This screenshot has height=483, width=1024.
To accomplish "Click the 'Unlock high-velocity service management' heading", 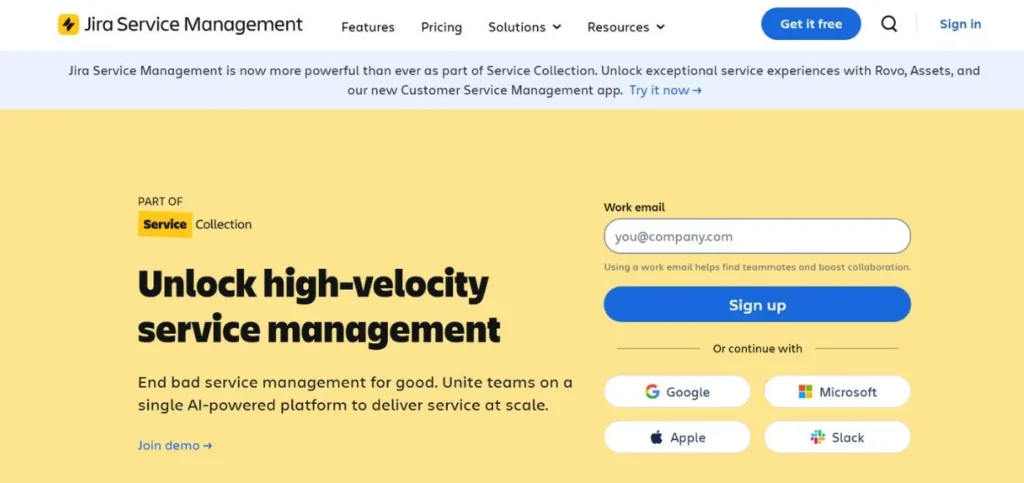I will [319, 306].
